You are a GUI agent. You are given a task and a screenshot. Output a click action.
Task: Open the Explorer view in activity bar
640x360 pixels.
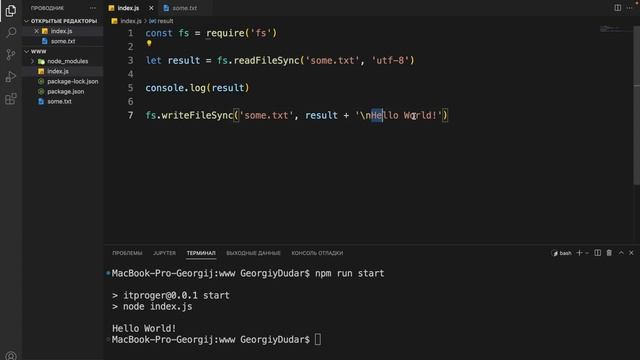(x=11, y=11)
